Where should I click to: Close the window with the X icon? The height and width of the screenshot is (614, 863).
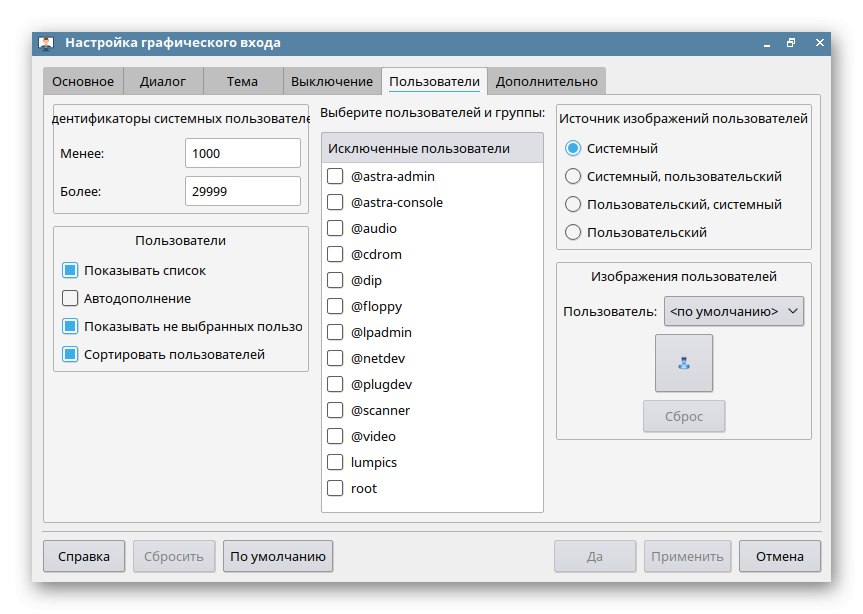(819, 43)
